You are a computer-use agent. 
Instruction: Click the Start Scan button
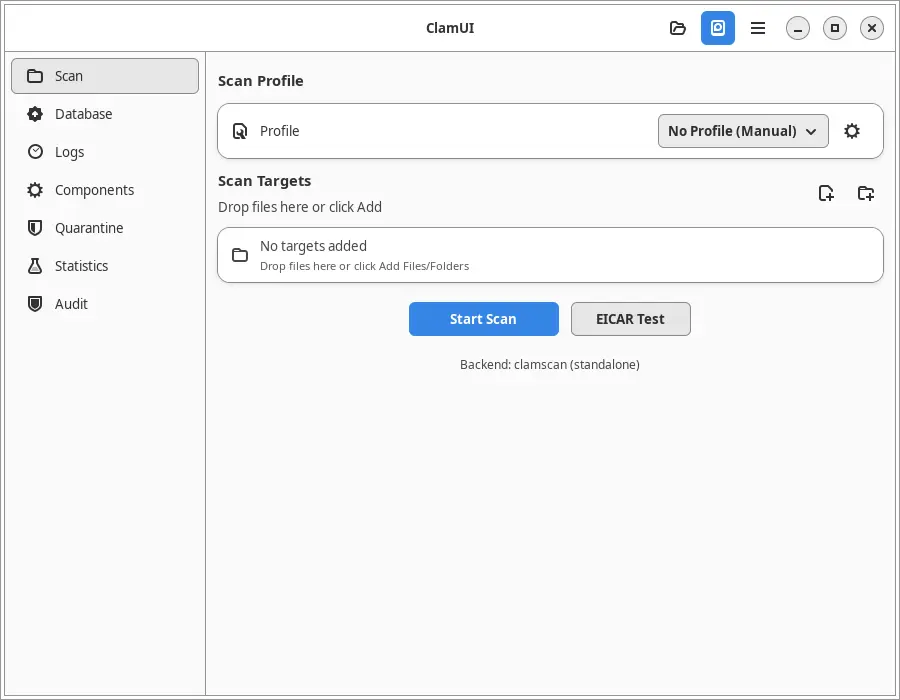tap(483, 319)
